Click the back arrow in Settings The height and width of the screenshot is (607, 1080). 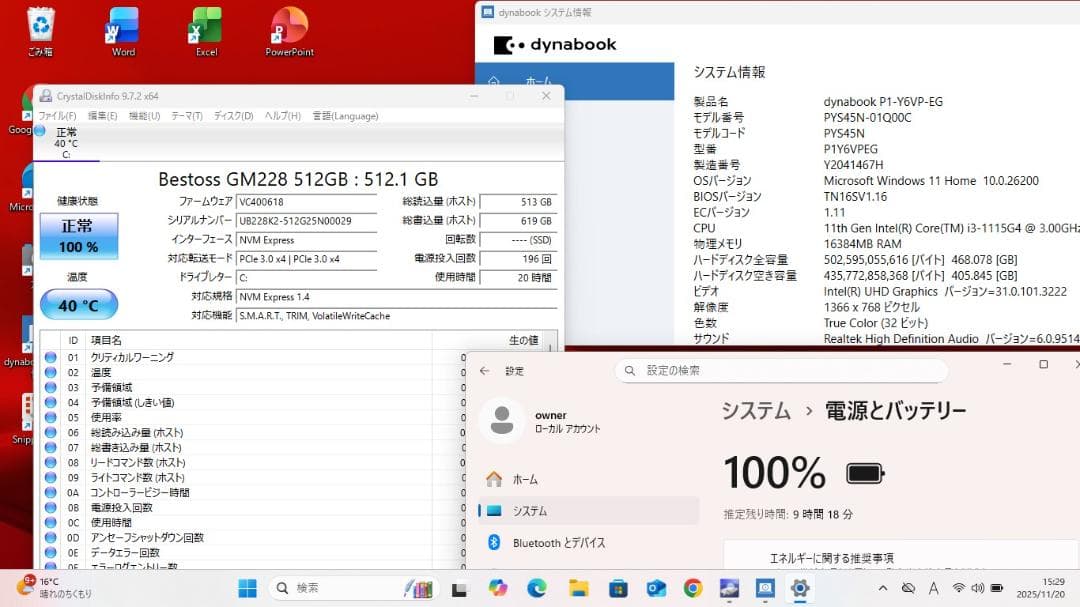coord(483,370)
